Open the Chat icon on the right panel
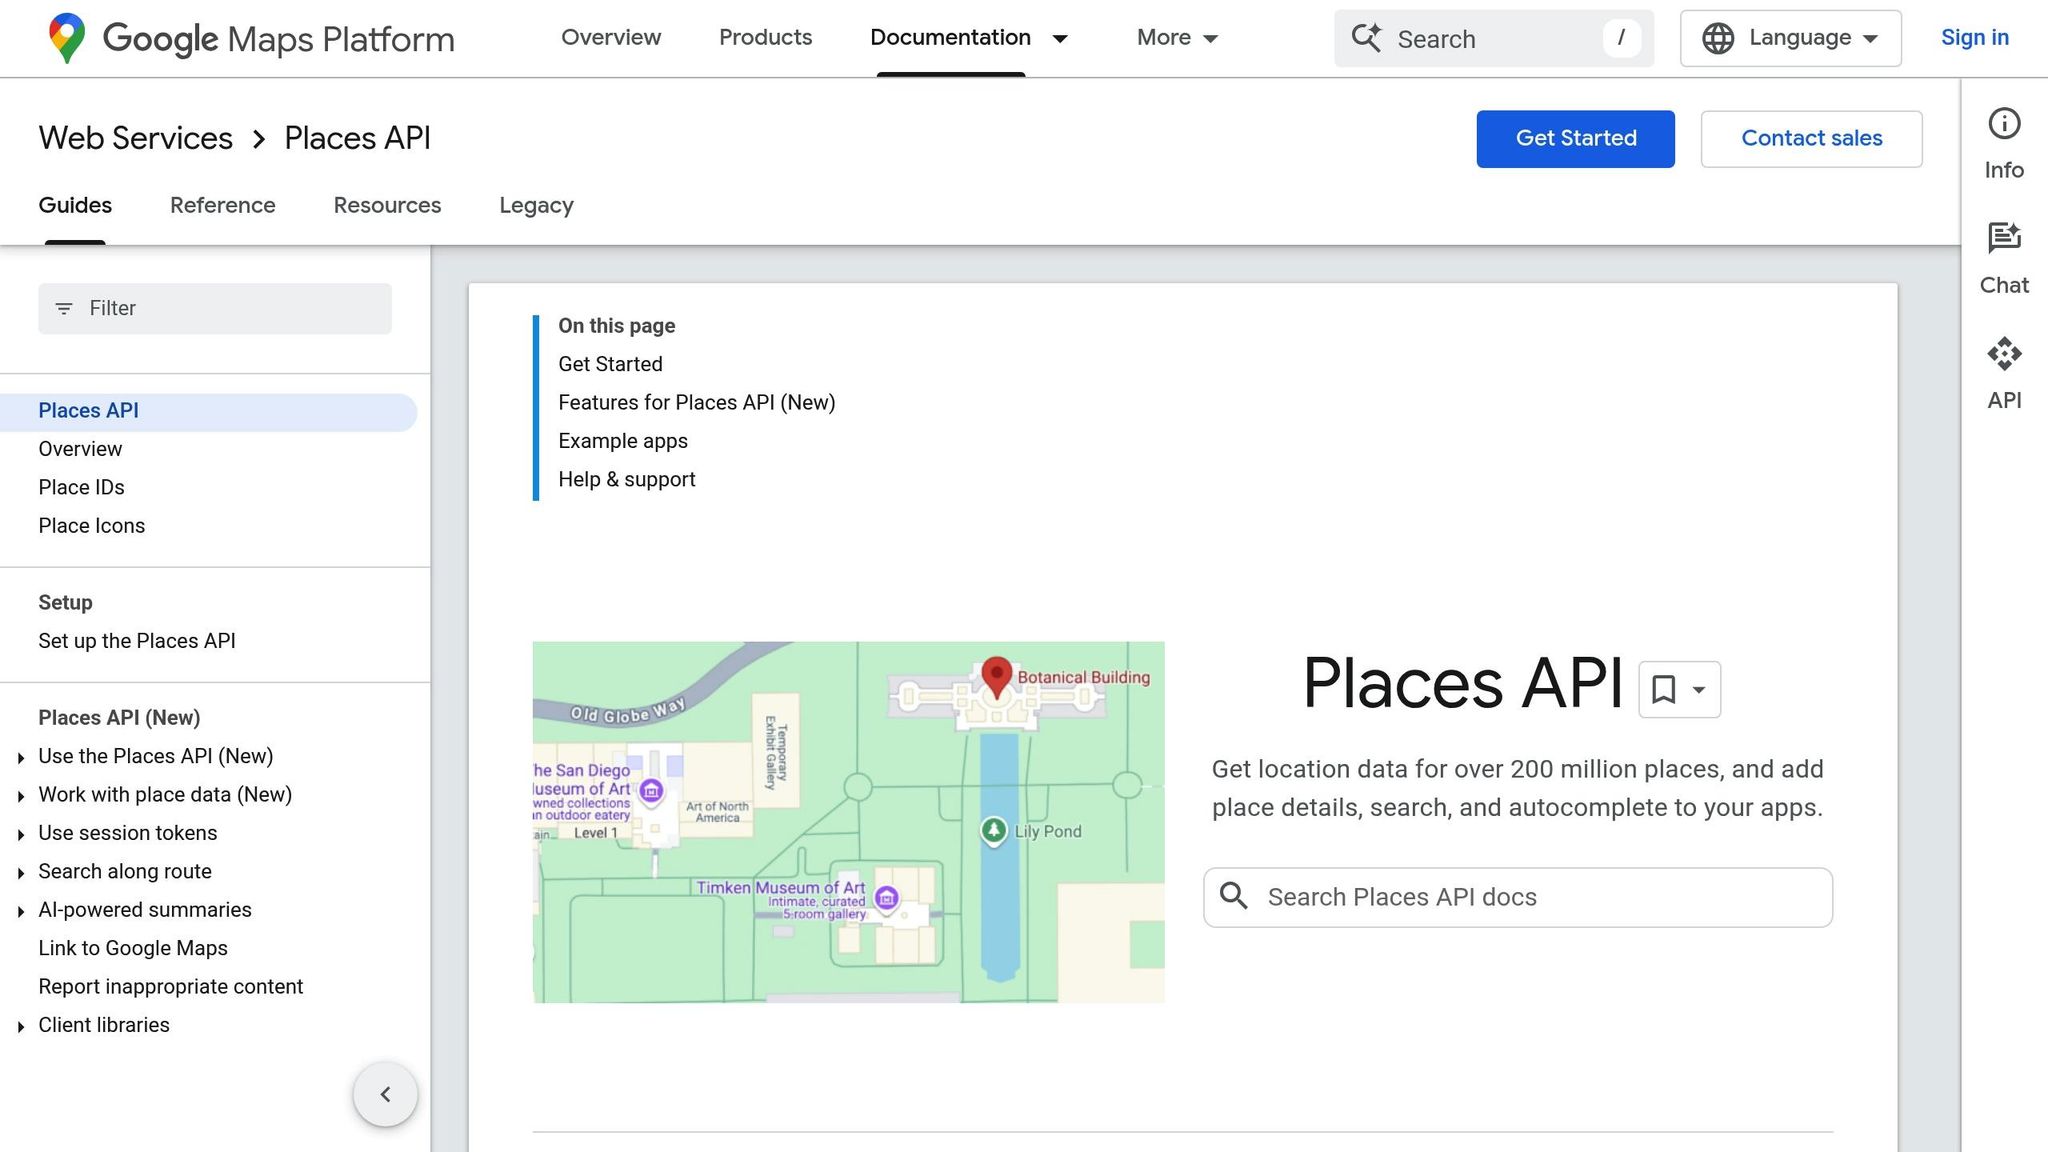2048x1152 pixels. pos(2004,238)
